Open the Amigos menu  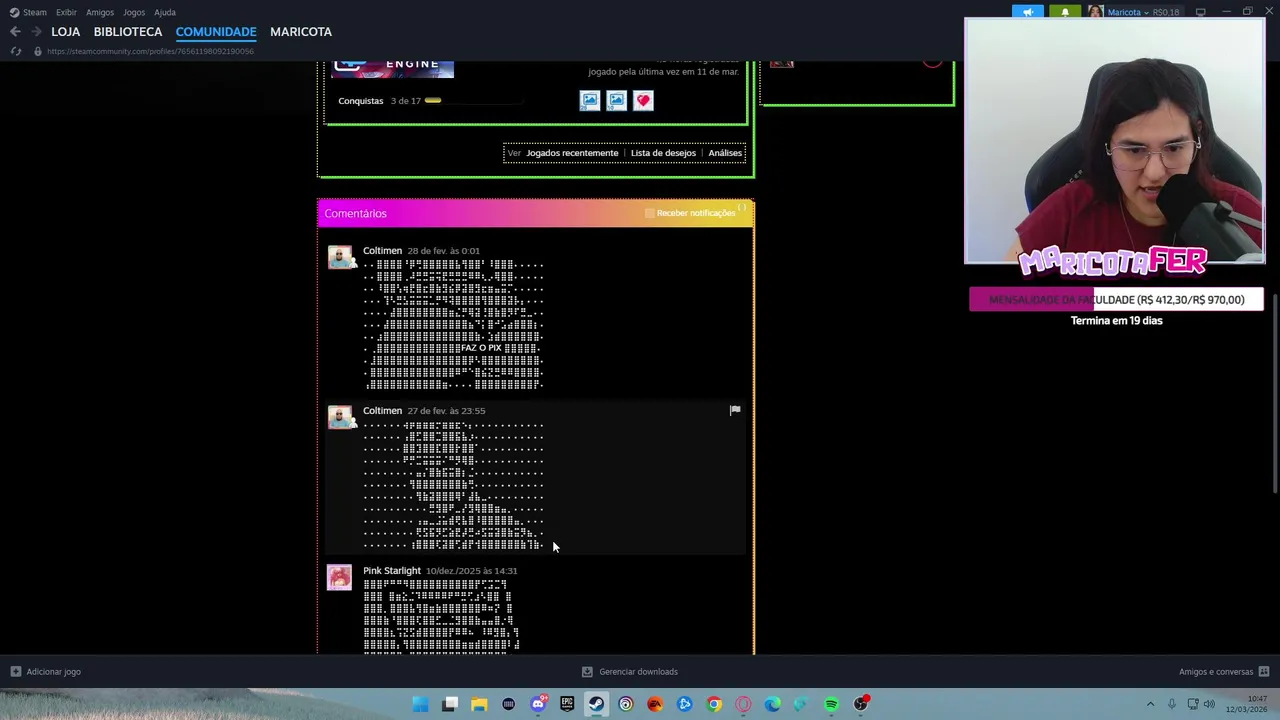tap(100, 12)
